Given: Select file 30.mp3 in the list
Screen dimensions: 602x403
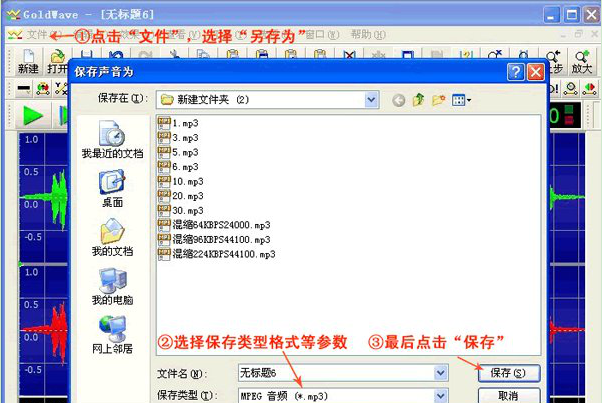Looking at the screenshot, I should [180, 211].
